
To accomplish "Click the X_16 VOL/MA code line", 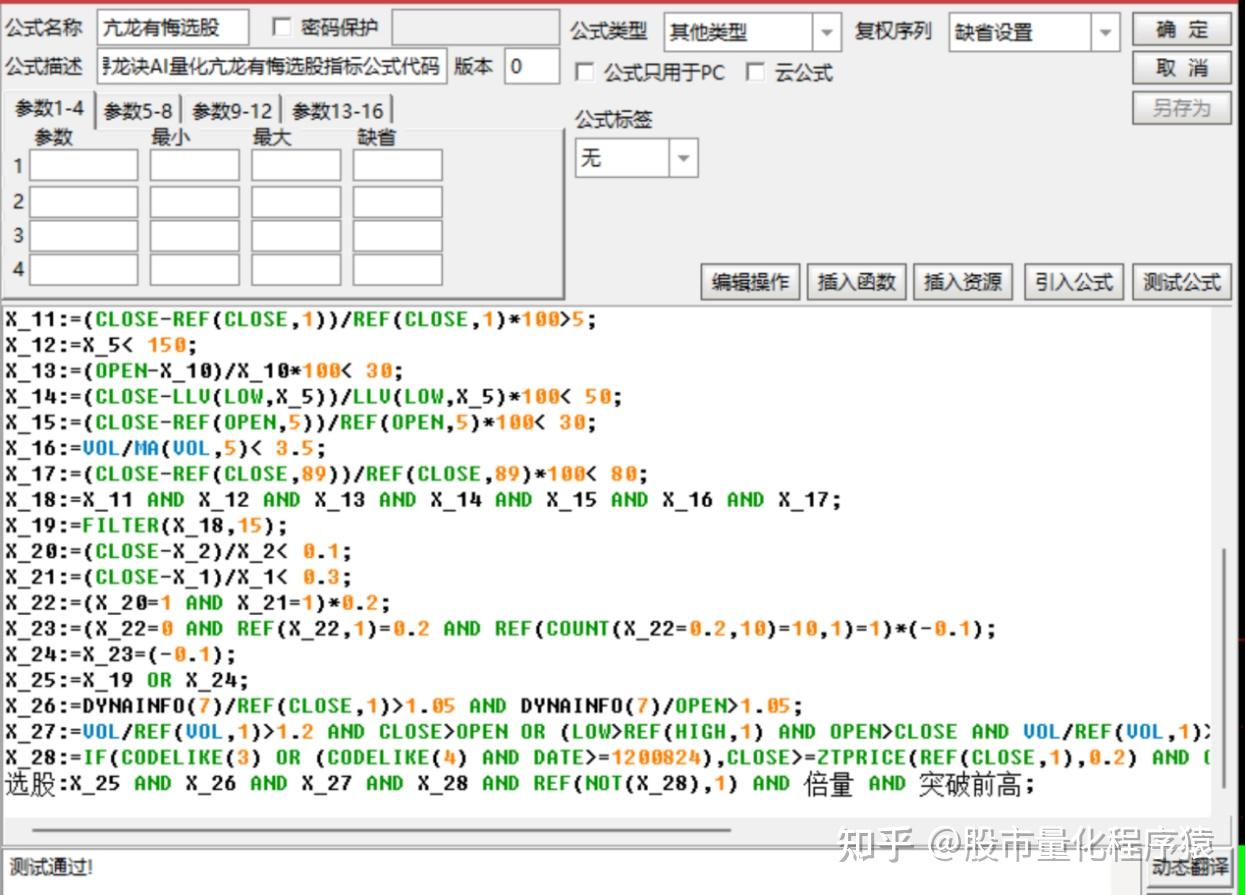I will click(x=166, y=447).
